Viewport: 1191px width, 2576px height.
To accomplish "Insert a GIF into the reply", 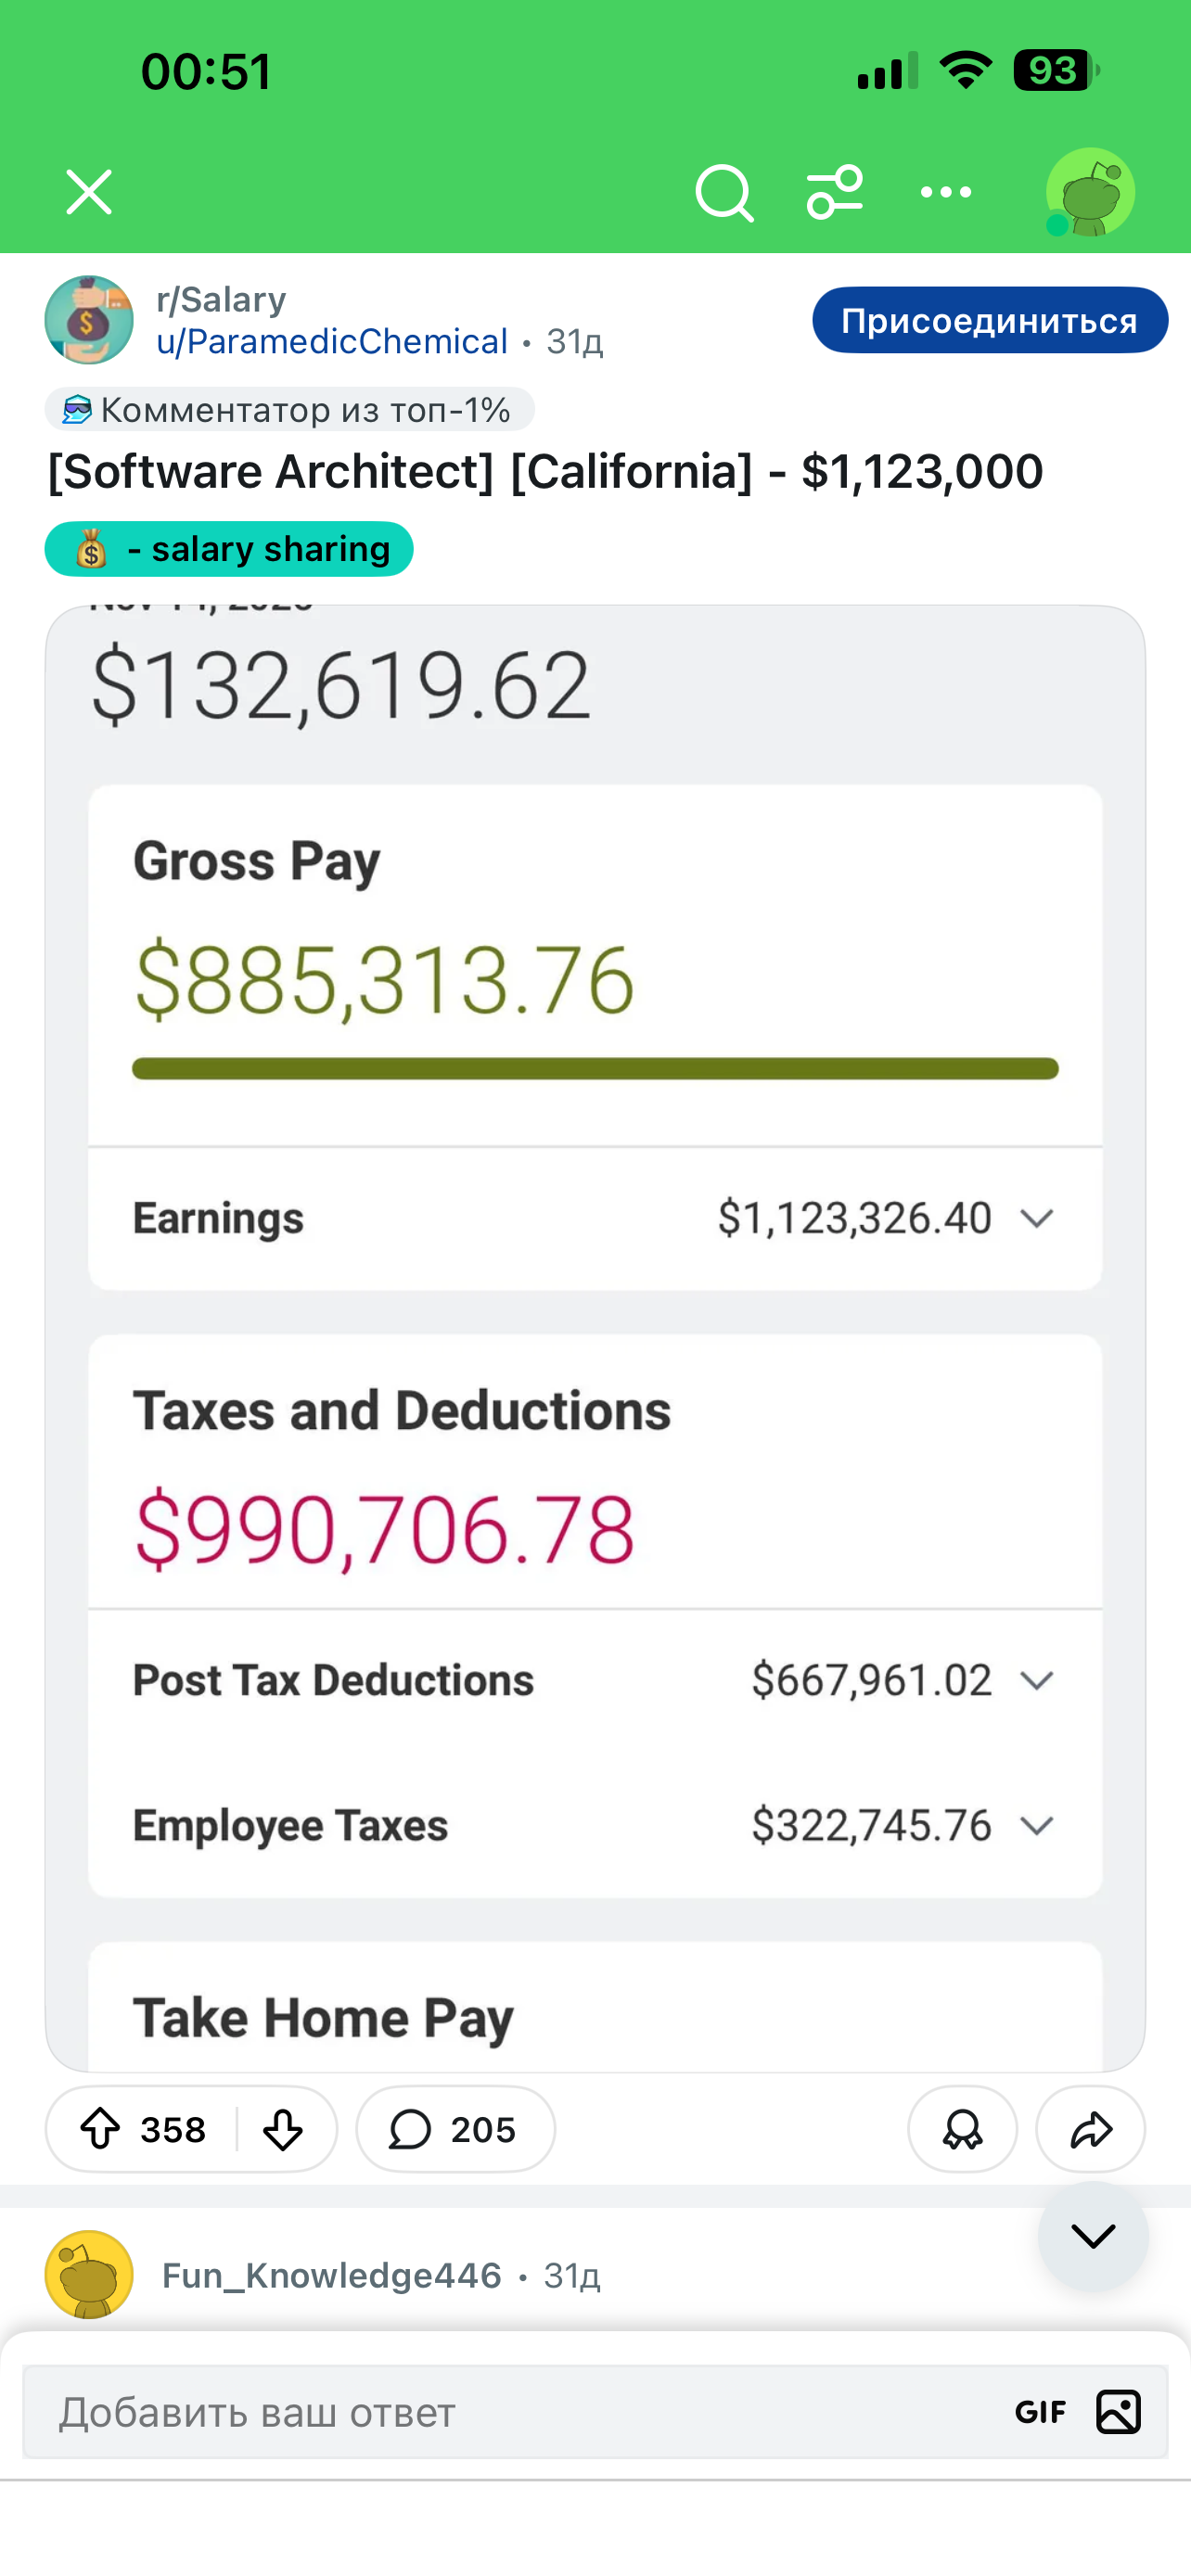I will [x=1040, y=2412].
